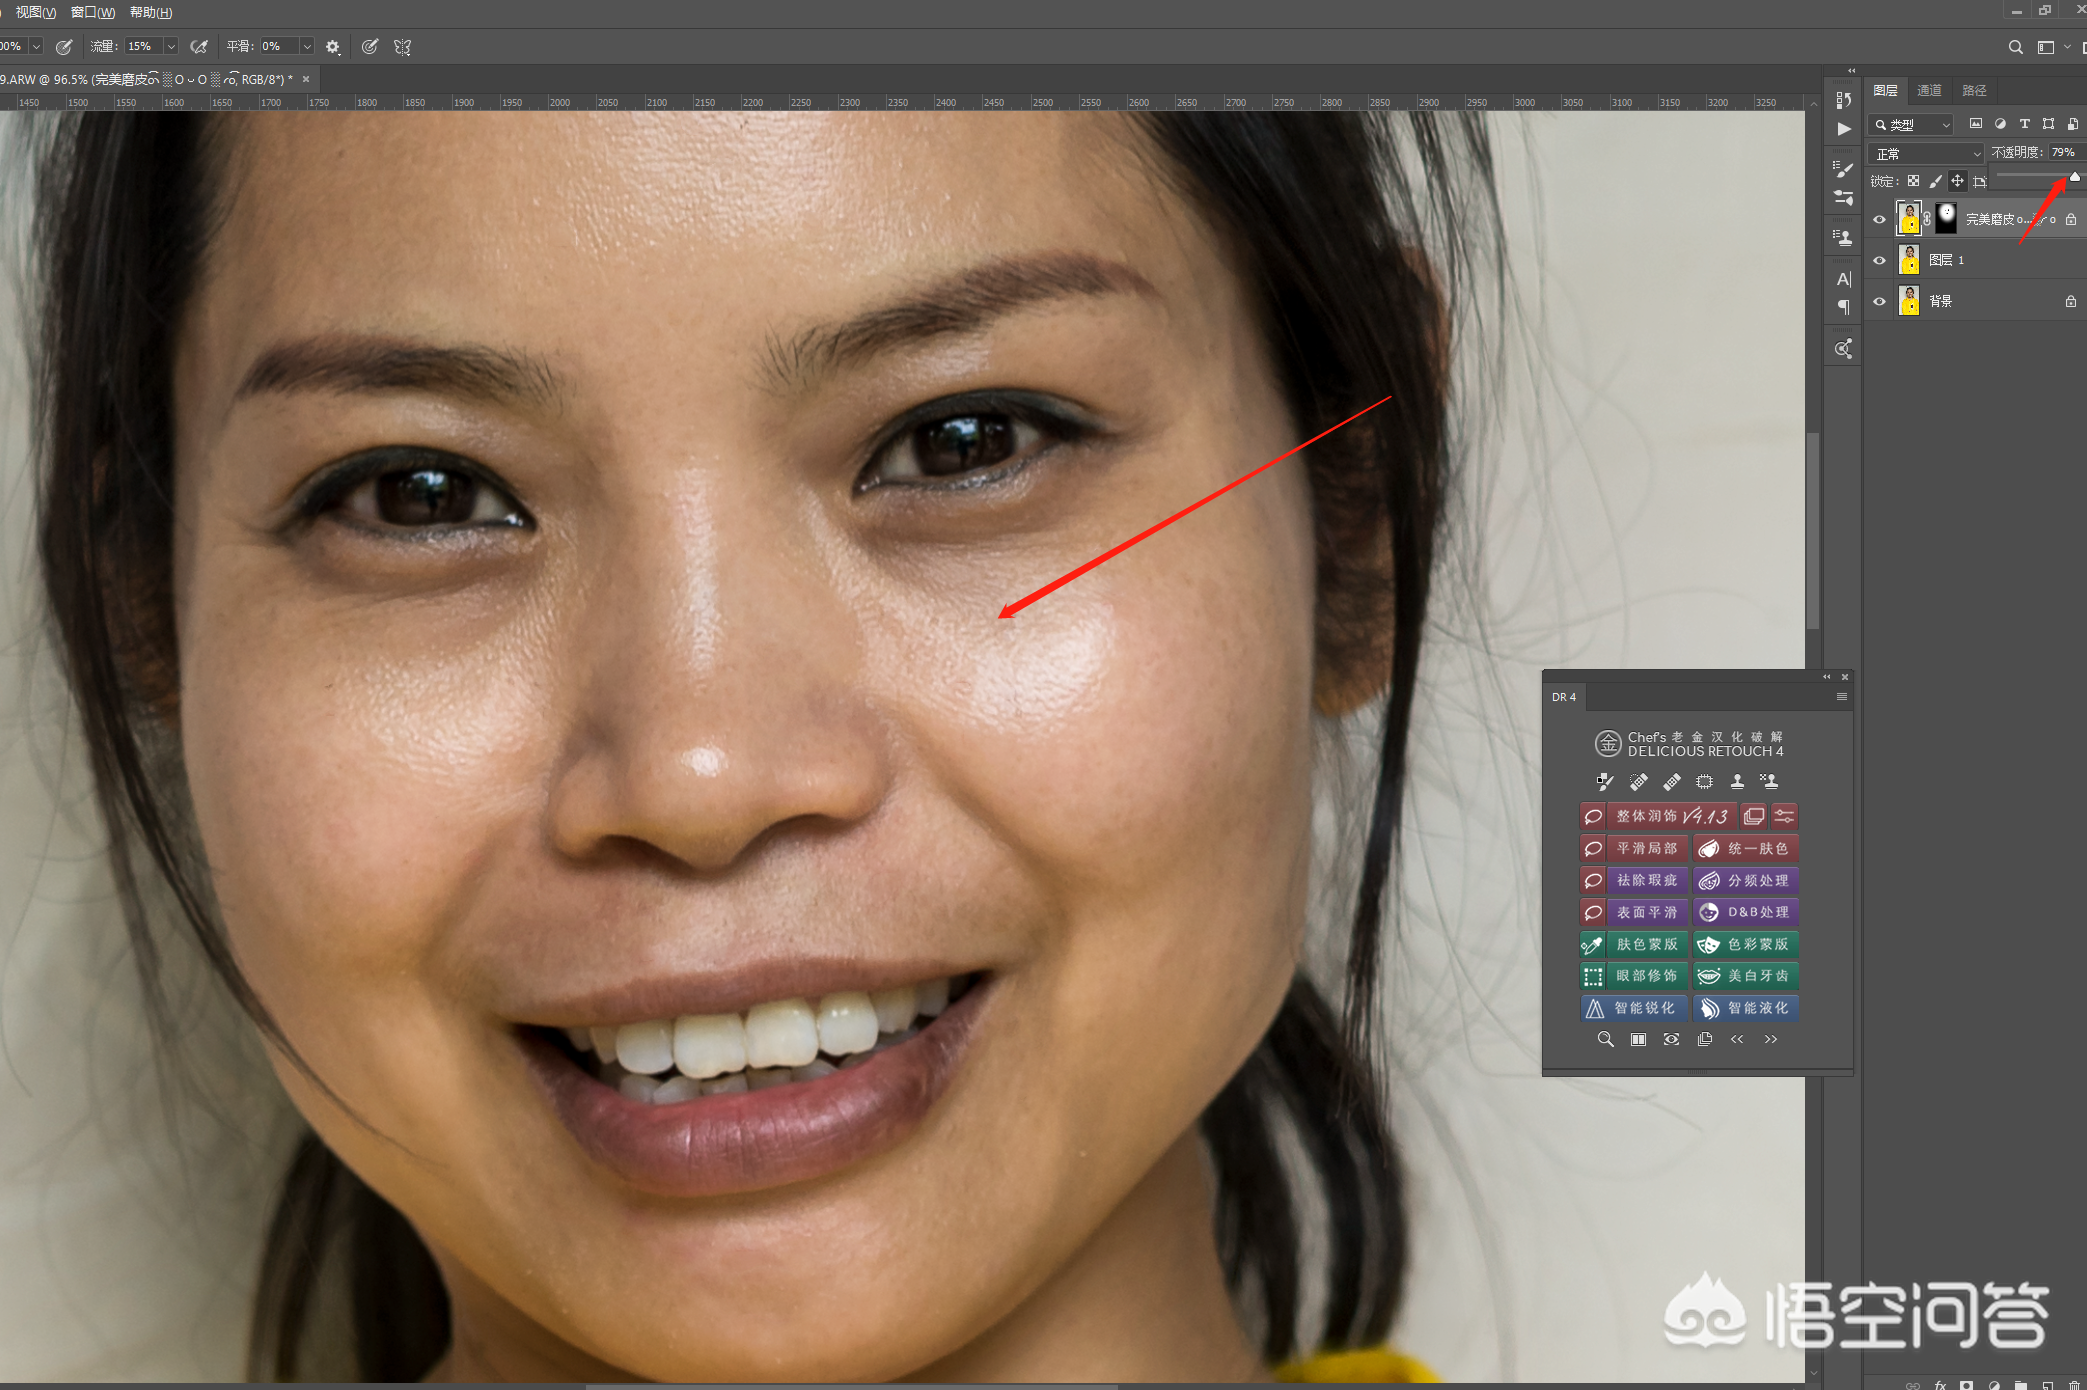Click the opacity slider handle

point(2074,177)
